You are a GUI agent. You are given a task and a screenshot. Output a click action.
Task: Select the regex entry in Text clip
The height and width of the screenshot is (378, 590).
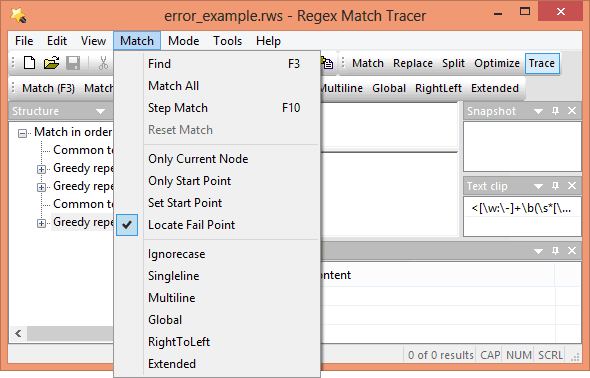coord(522,208)
